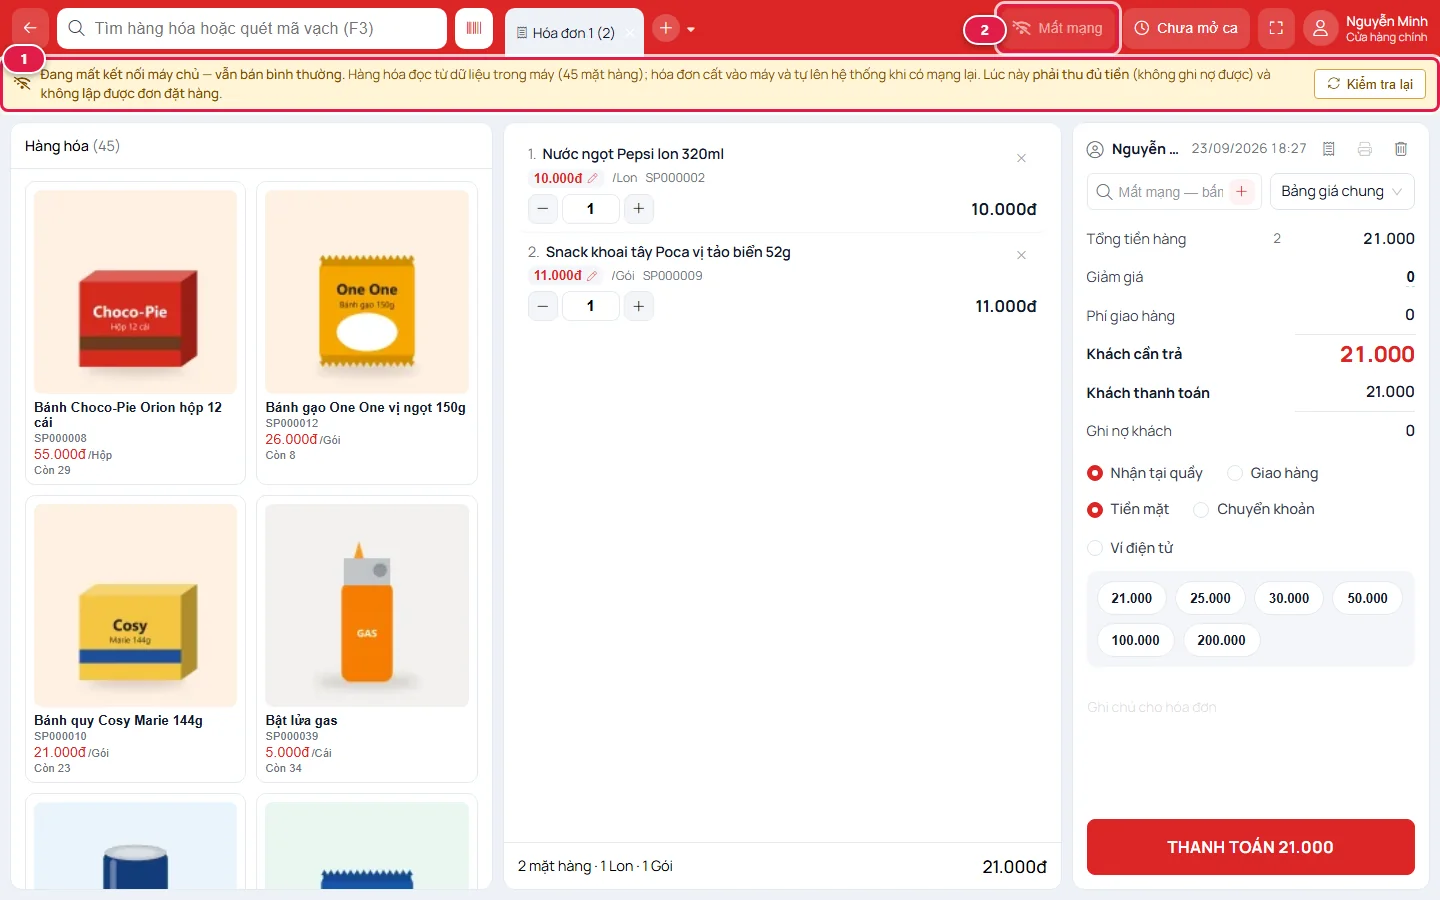This screenshot has height=900, width=1440.
Task: Open the new-invoice options dropdown arrow
Action: click(691, 29)
